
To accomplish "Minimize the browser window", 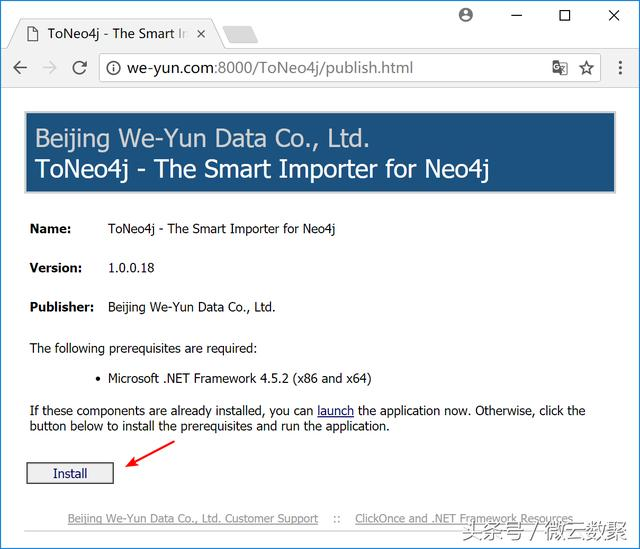I will click(517, 16).
